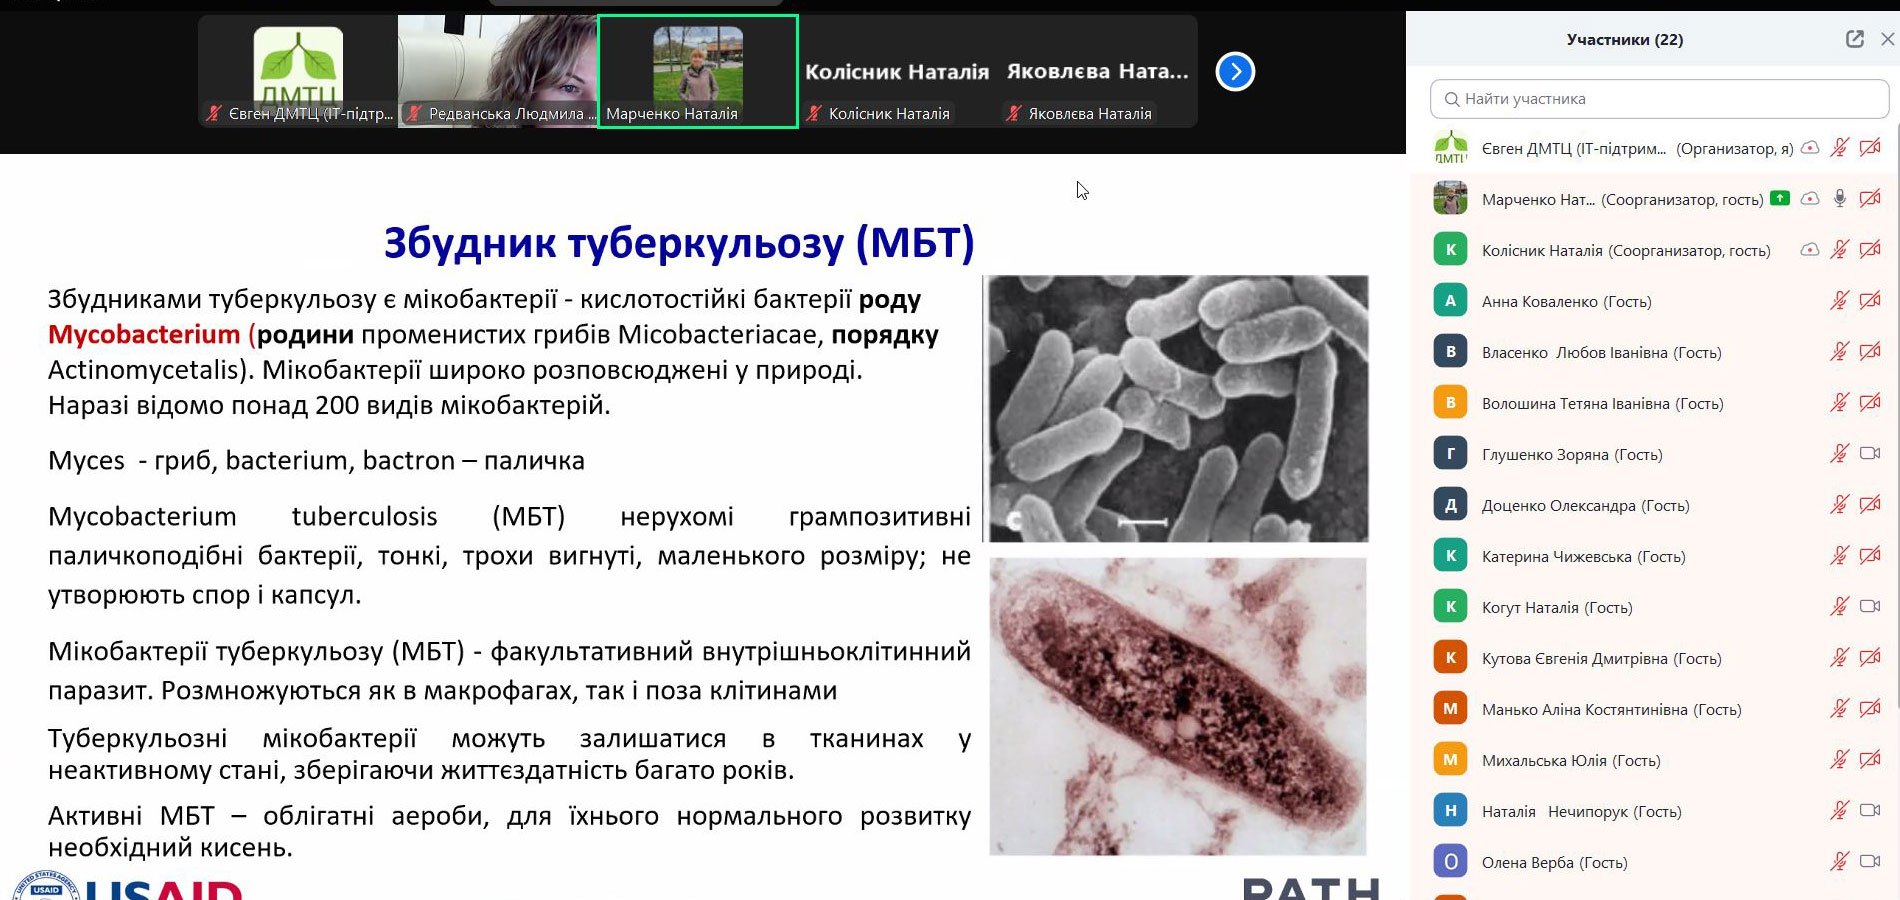
Task: Click green screen-share icon for Марченко
Action: (1780, 198)
